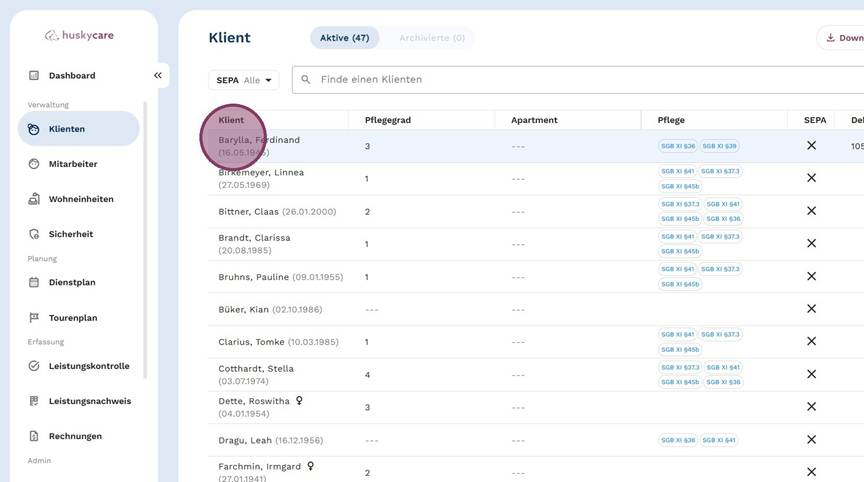Click SEPA X icon for Farchmin, Irmgard
This screenshot has height=482, width=864.
coord(812,472)
